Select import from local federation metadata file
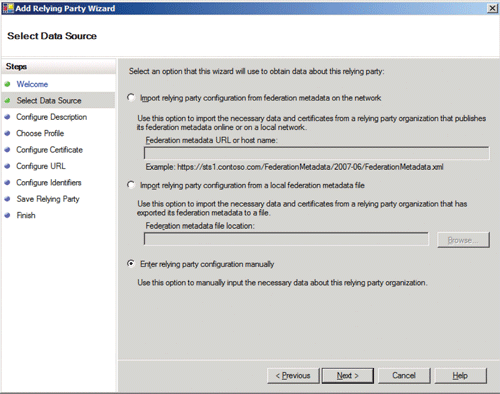Screen dimensions: 500x394 click(131, 185)
